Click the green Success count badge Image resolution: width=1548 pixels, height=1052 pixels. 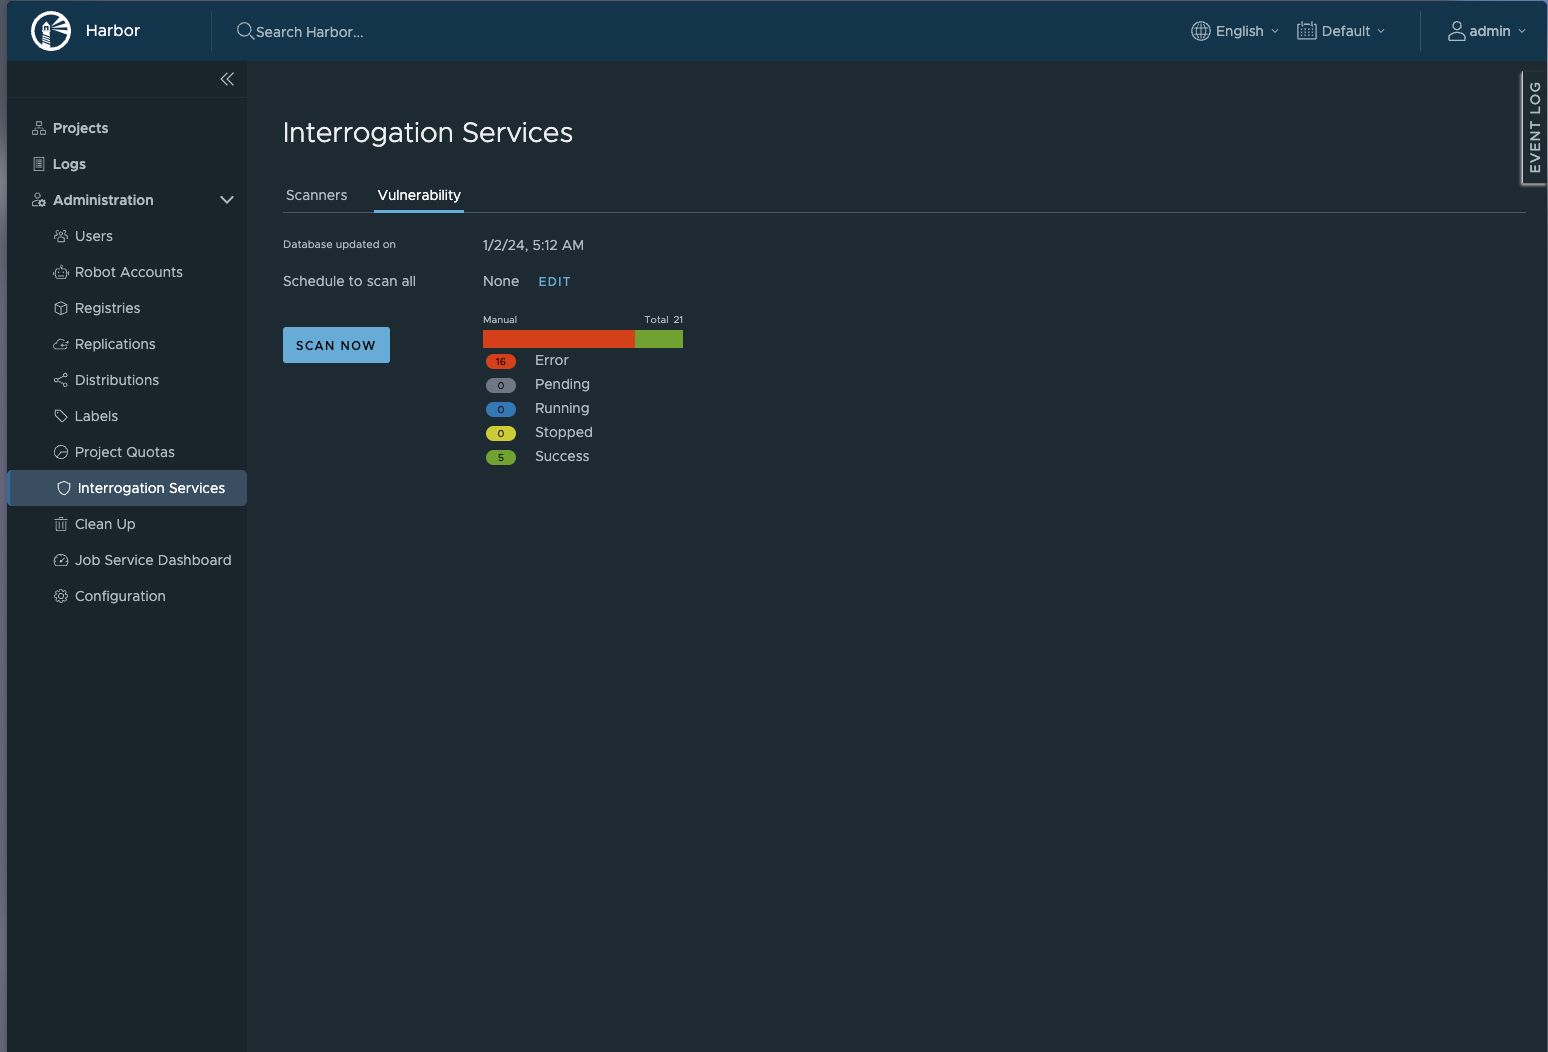pos(501,457)
